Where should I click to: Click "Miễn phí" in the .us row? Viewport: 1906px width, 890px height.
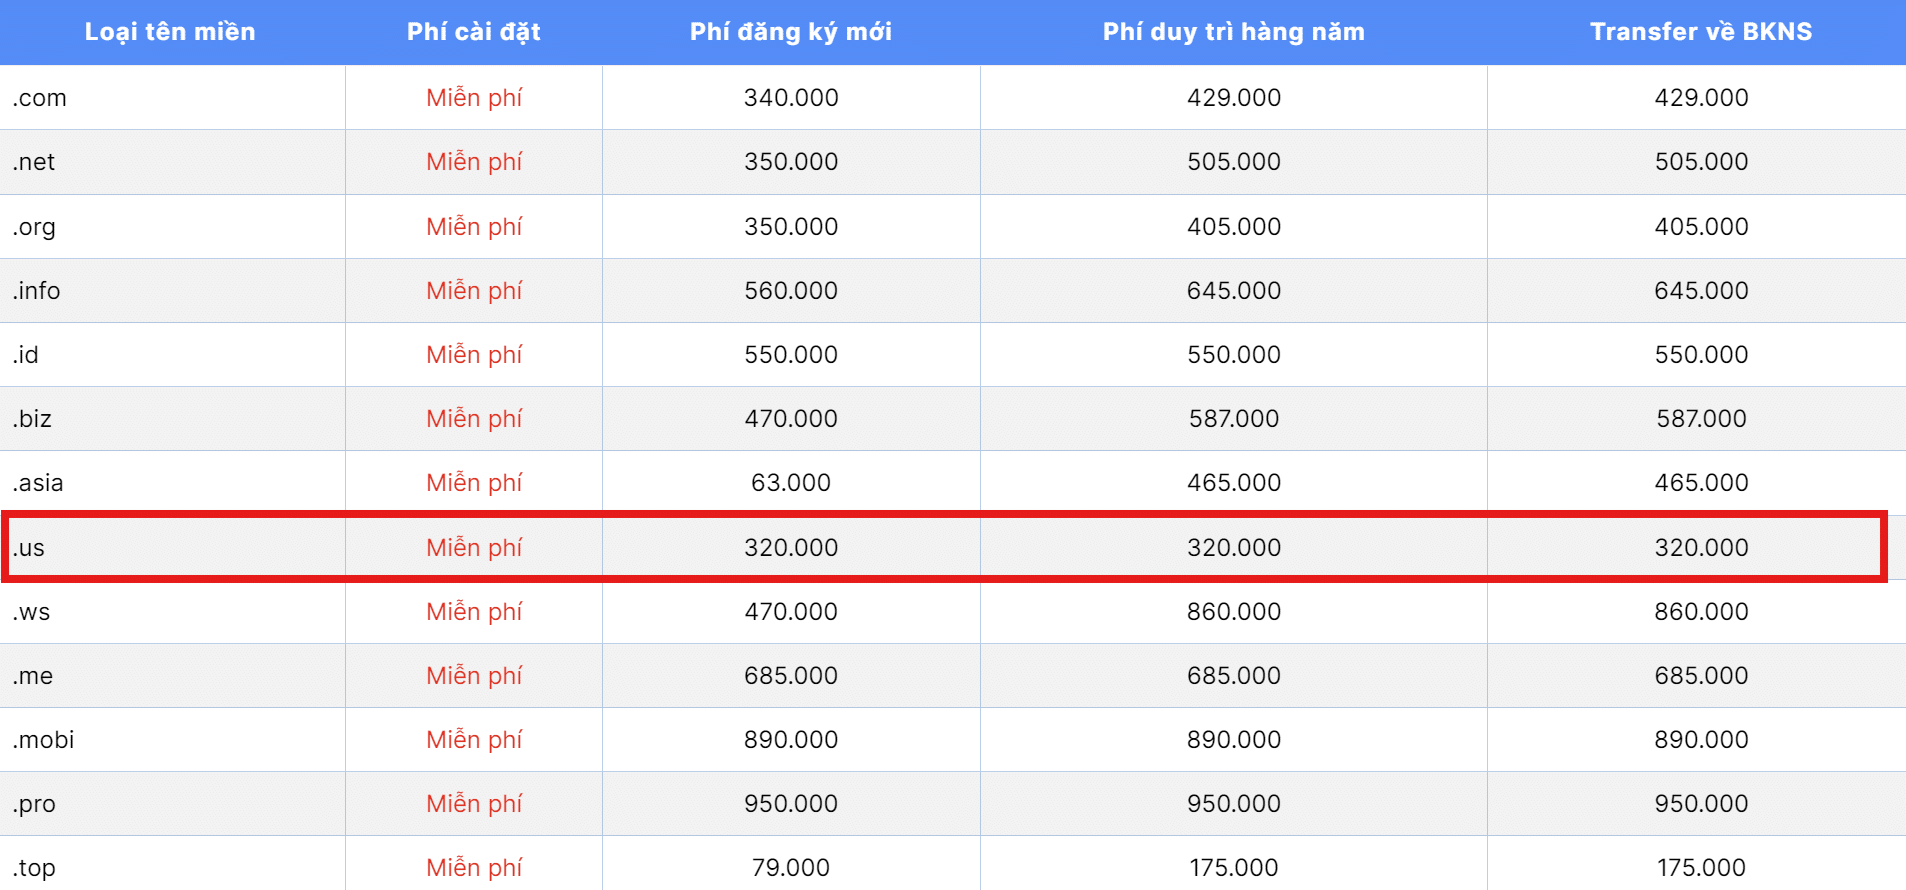474,548
